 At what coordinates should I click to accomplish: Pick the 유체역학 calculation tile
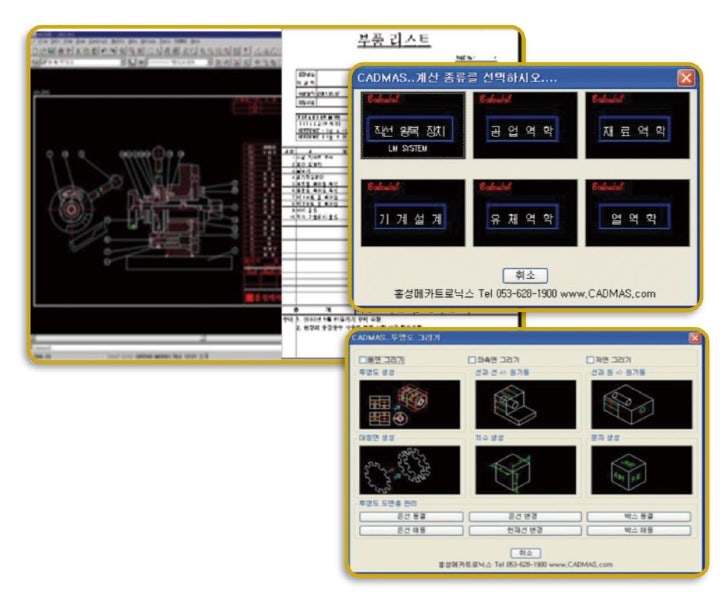tap(525, 213)
